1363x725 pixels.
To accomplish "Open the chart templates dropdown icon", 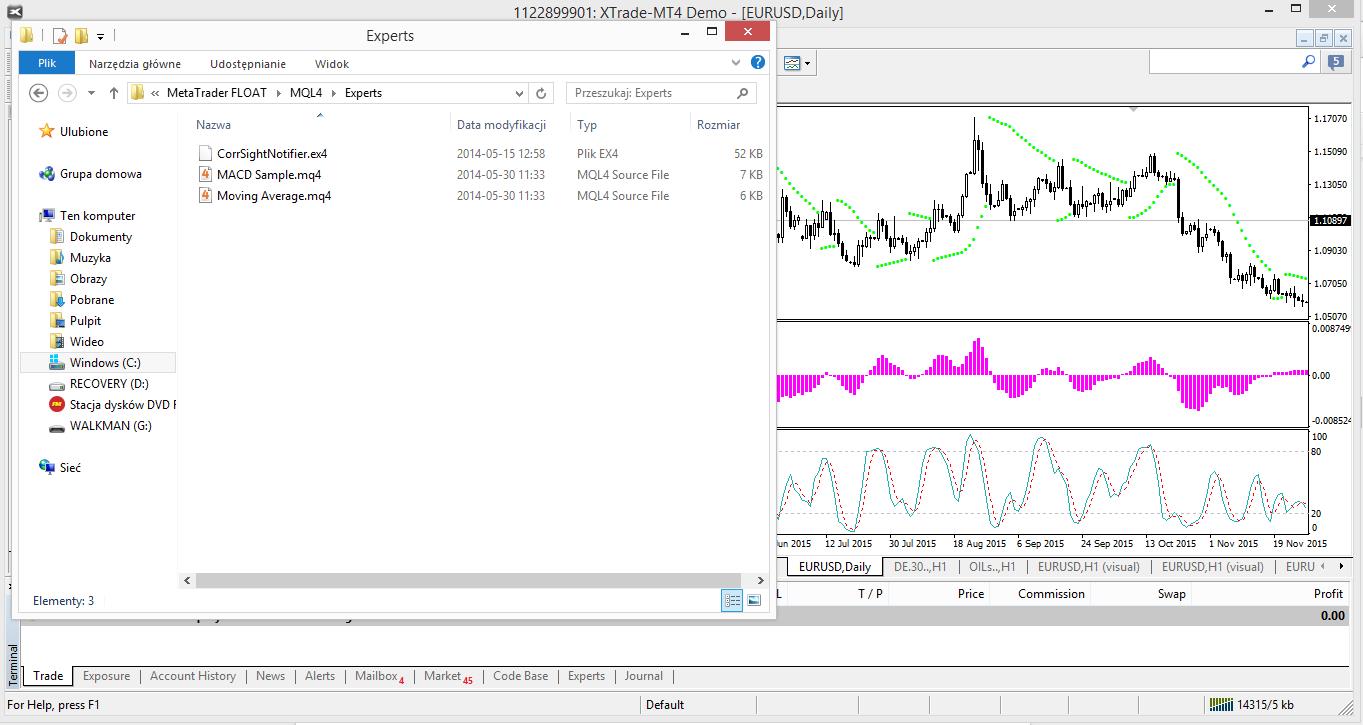I will click(x=797, y=63).
